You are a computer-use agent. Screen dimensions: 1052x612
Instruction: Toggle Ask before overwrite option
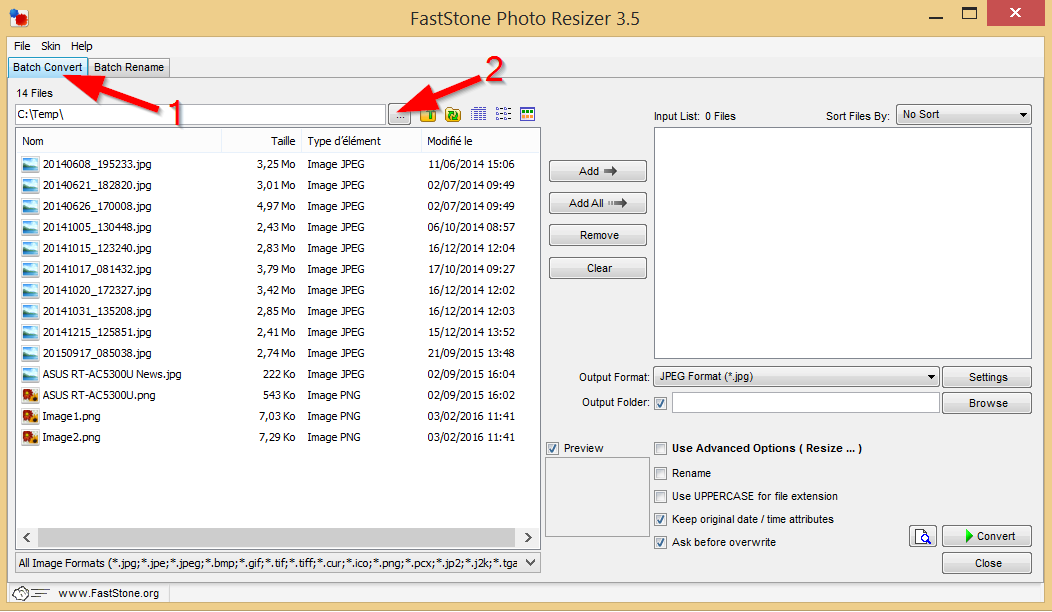point(661,542)
